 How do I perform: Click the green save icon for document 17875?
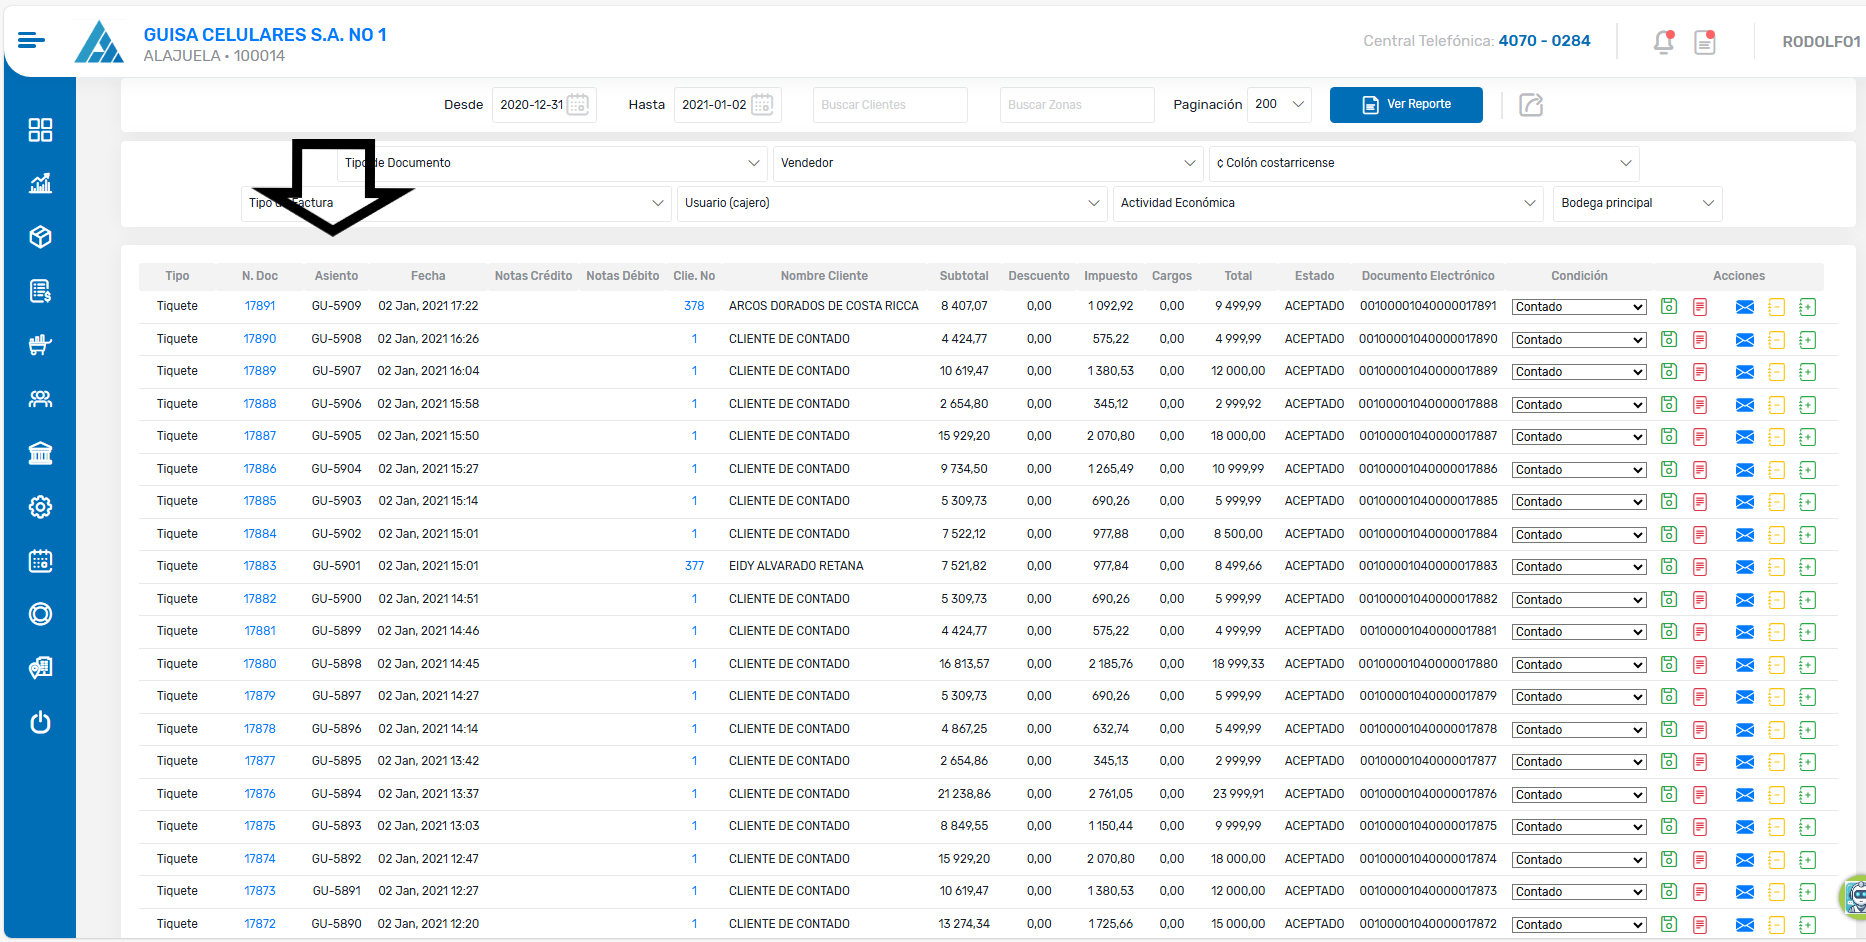1669,827
